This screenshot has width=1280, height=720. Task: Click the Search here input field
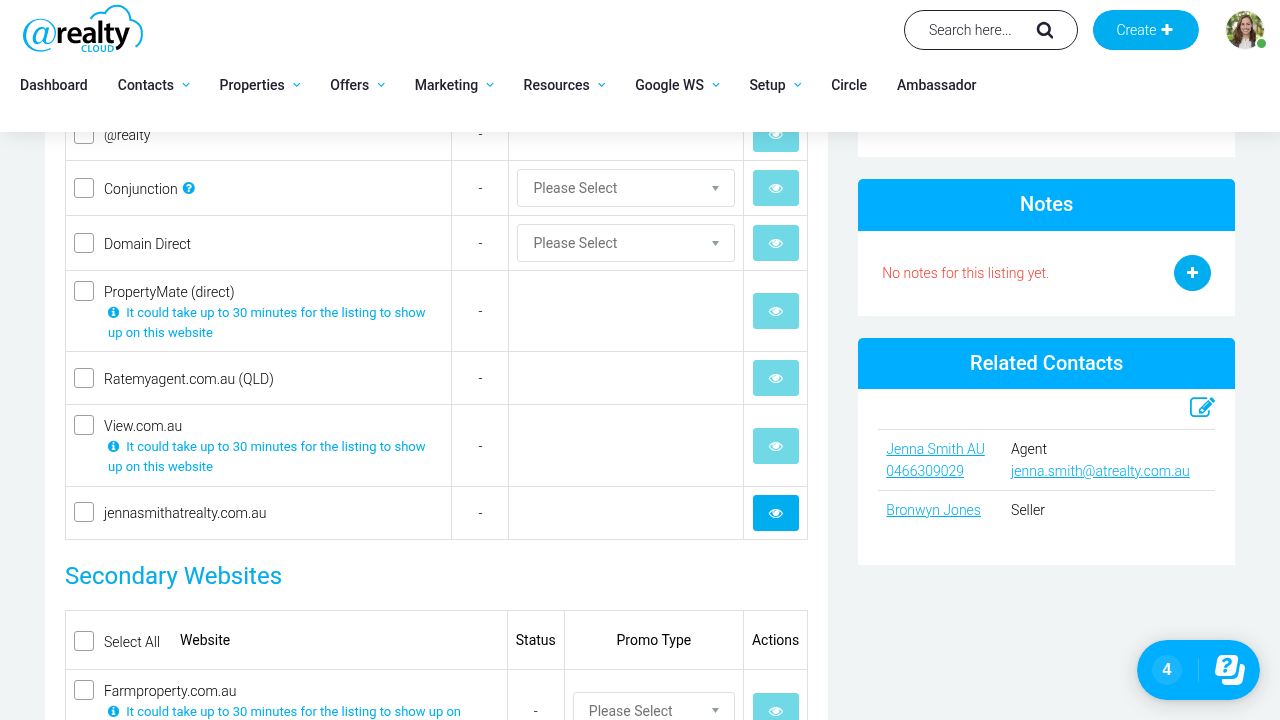pos(970,30)
